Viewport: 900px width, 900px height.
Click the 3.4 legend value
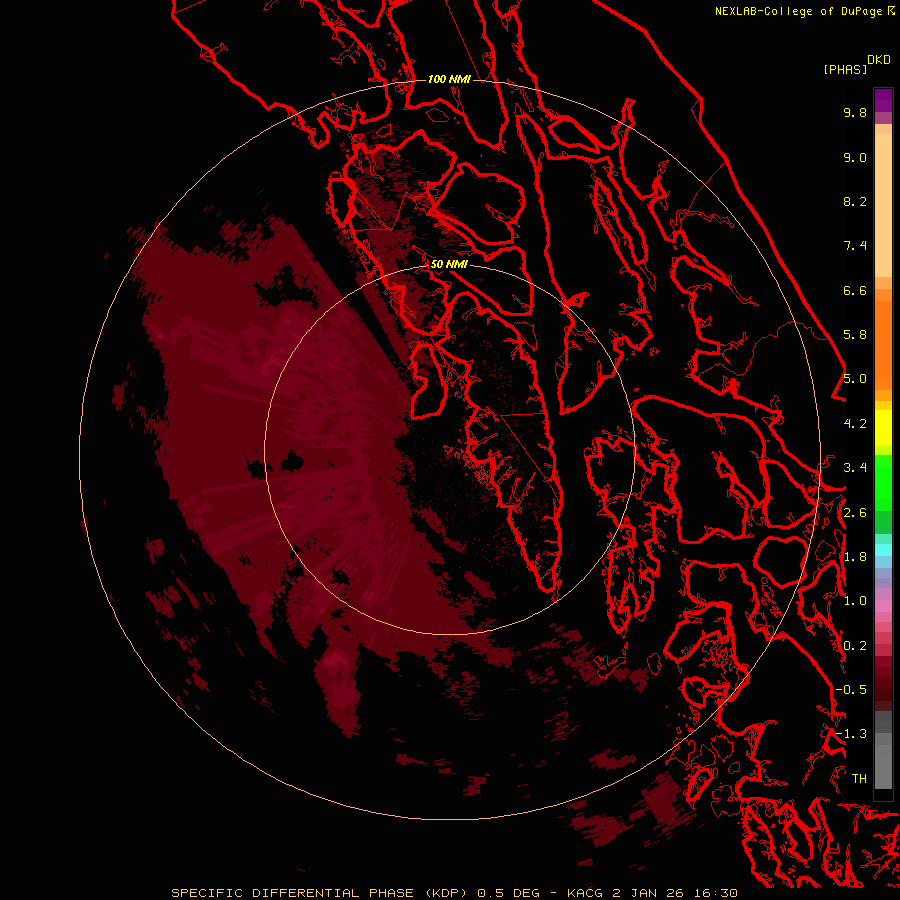click(855, 468)
